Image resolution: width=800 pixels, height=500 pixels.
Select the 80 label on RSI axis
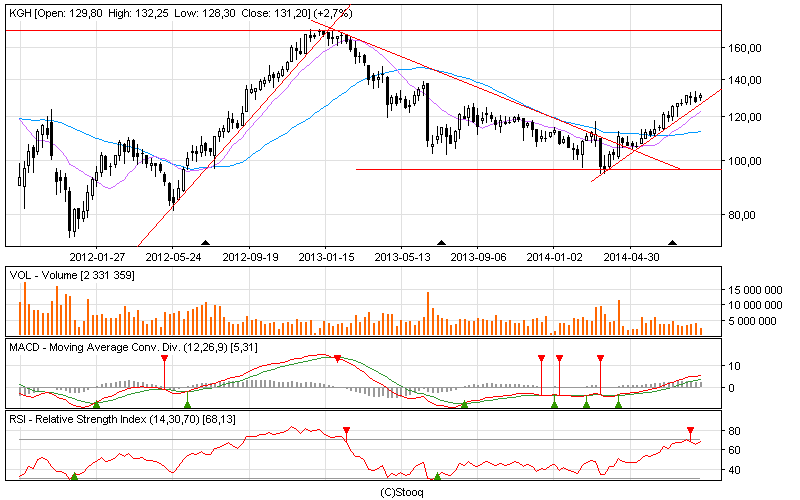(x=734, y=431)
